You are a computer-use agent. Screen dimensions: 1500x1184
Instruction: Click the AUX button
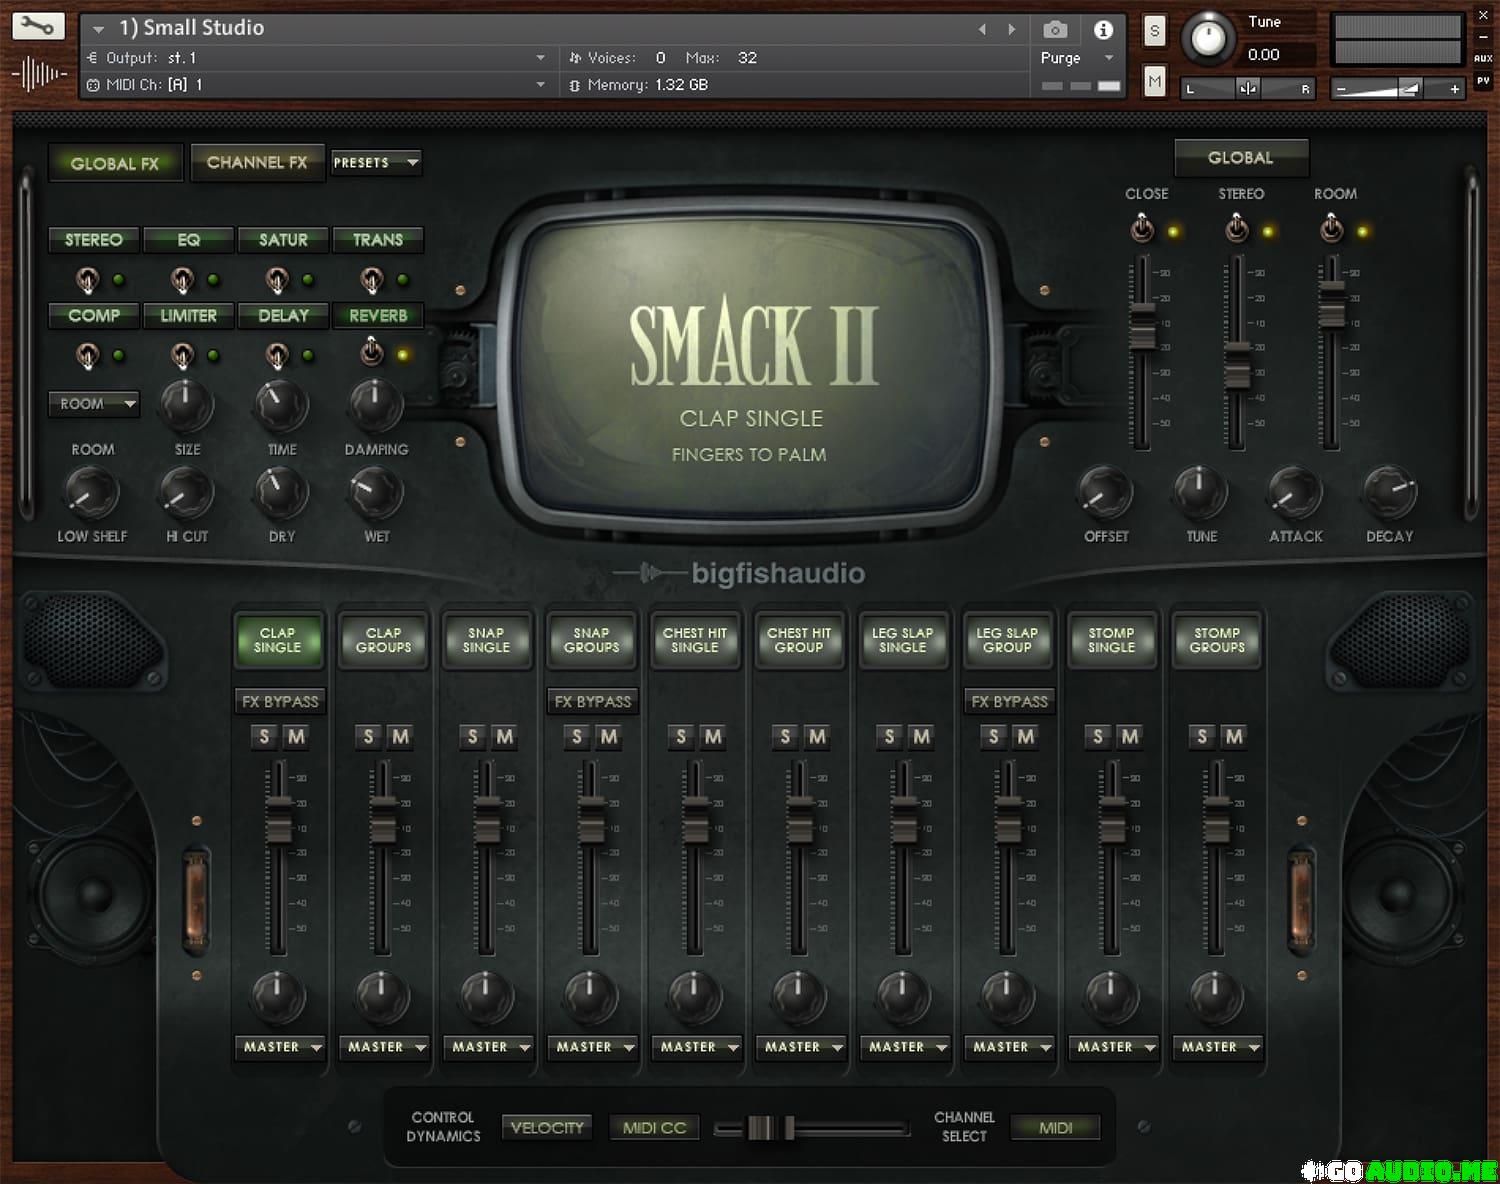(x=1483, y=59)
